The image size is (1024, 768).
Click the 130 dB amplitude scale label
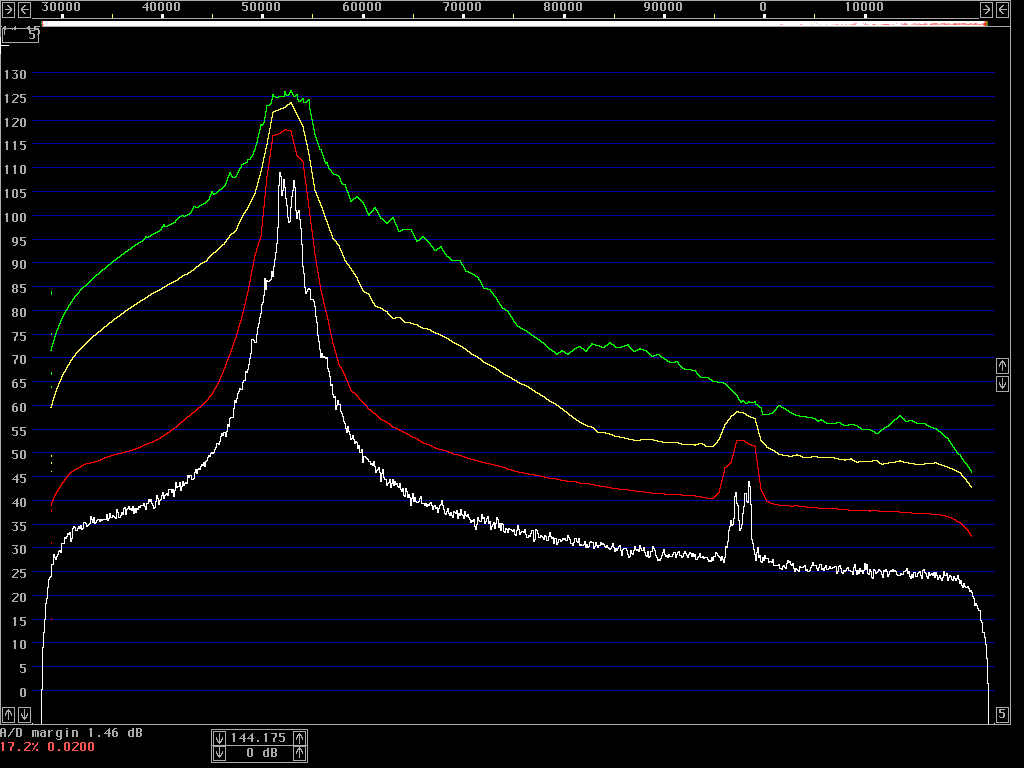click(15, 74)
